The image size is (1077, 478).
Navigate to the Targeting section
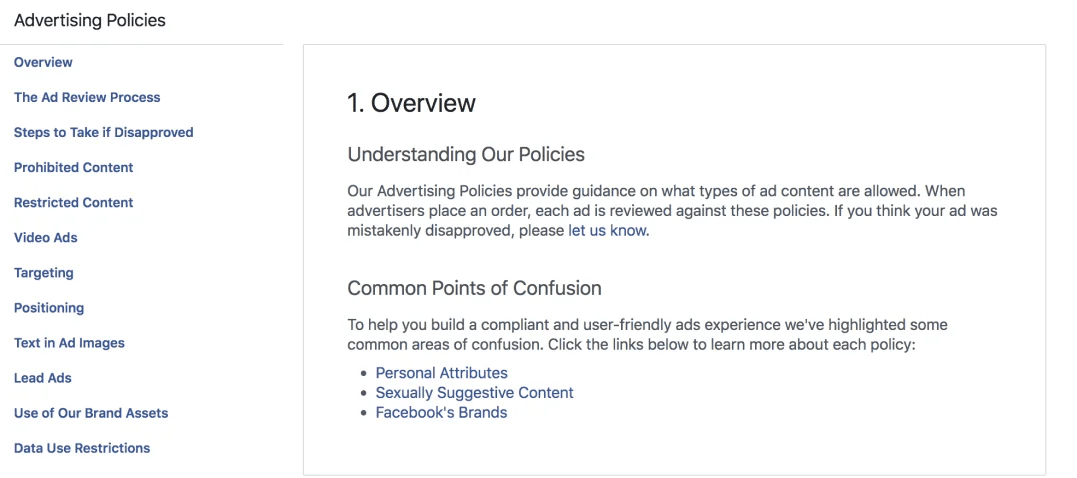(44, 273)
